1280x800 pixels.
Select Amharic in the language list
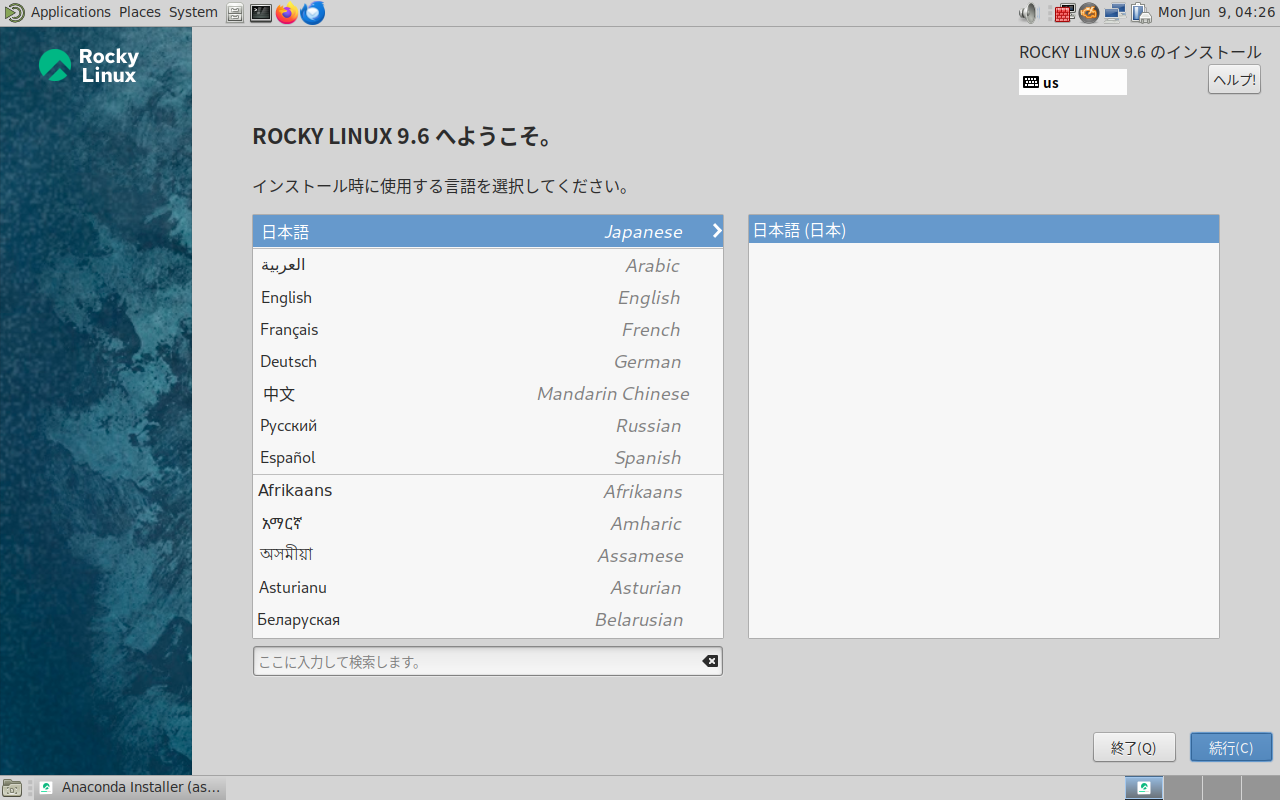[x=488, y=523]
